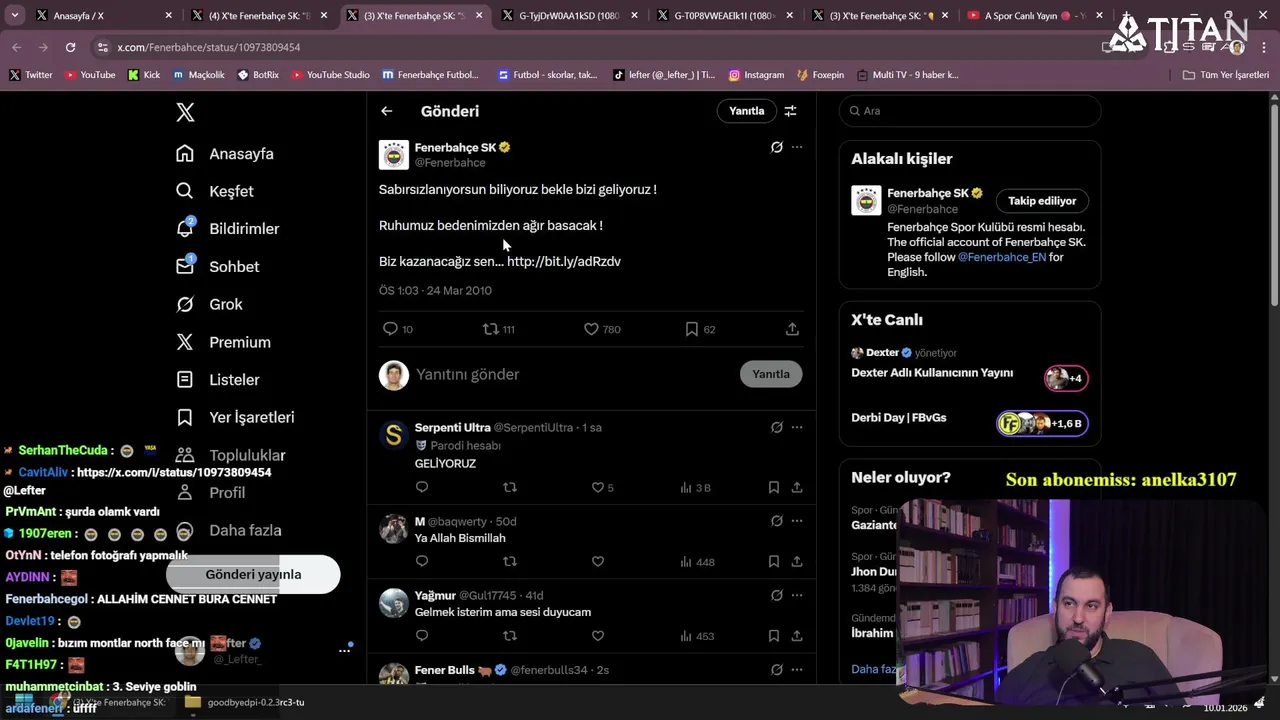Viewport: 1280px width, 720px height.
Task: Open more options on Fenerbahçe SK post
Action: 797,147
